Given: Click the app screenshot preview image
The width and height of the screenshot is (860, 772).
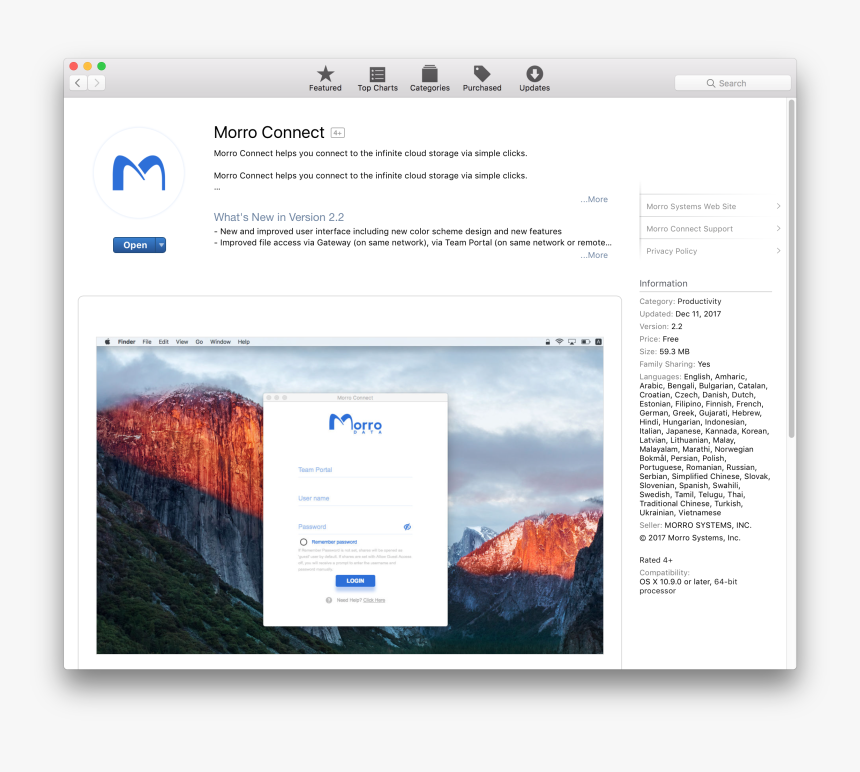Looking at the screenshot, I should 350,496.
